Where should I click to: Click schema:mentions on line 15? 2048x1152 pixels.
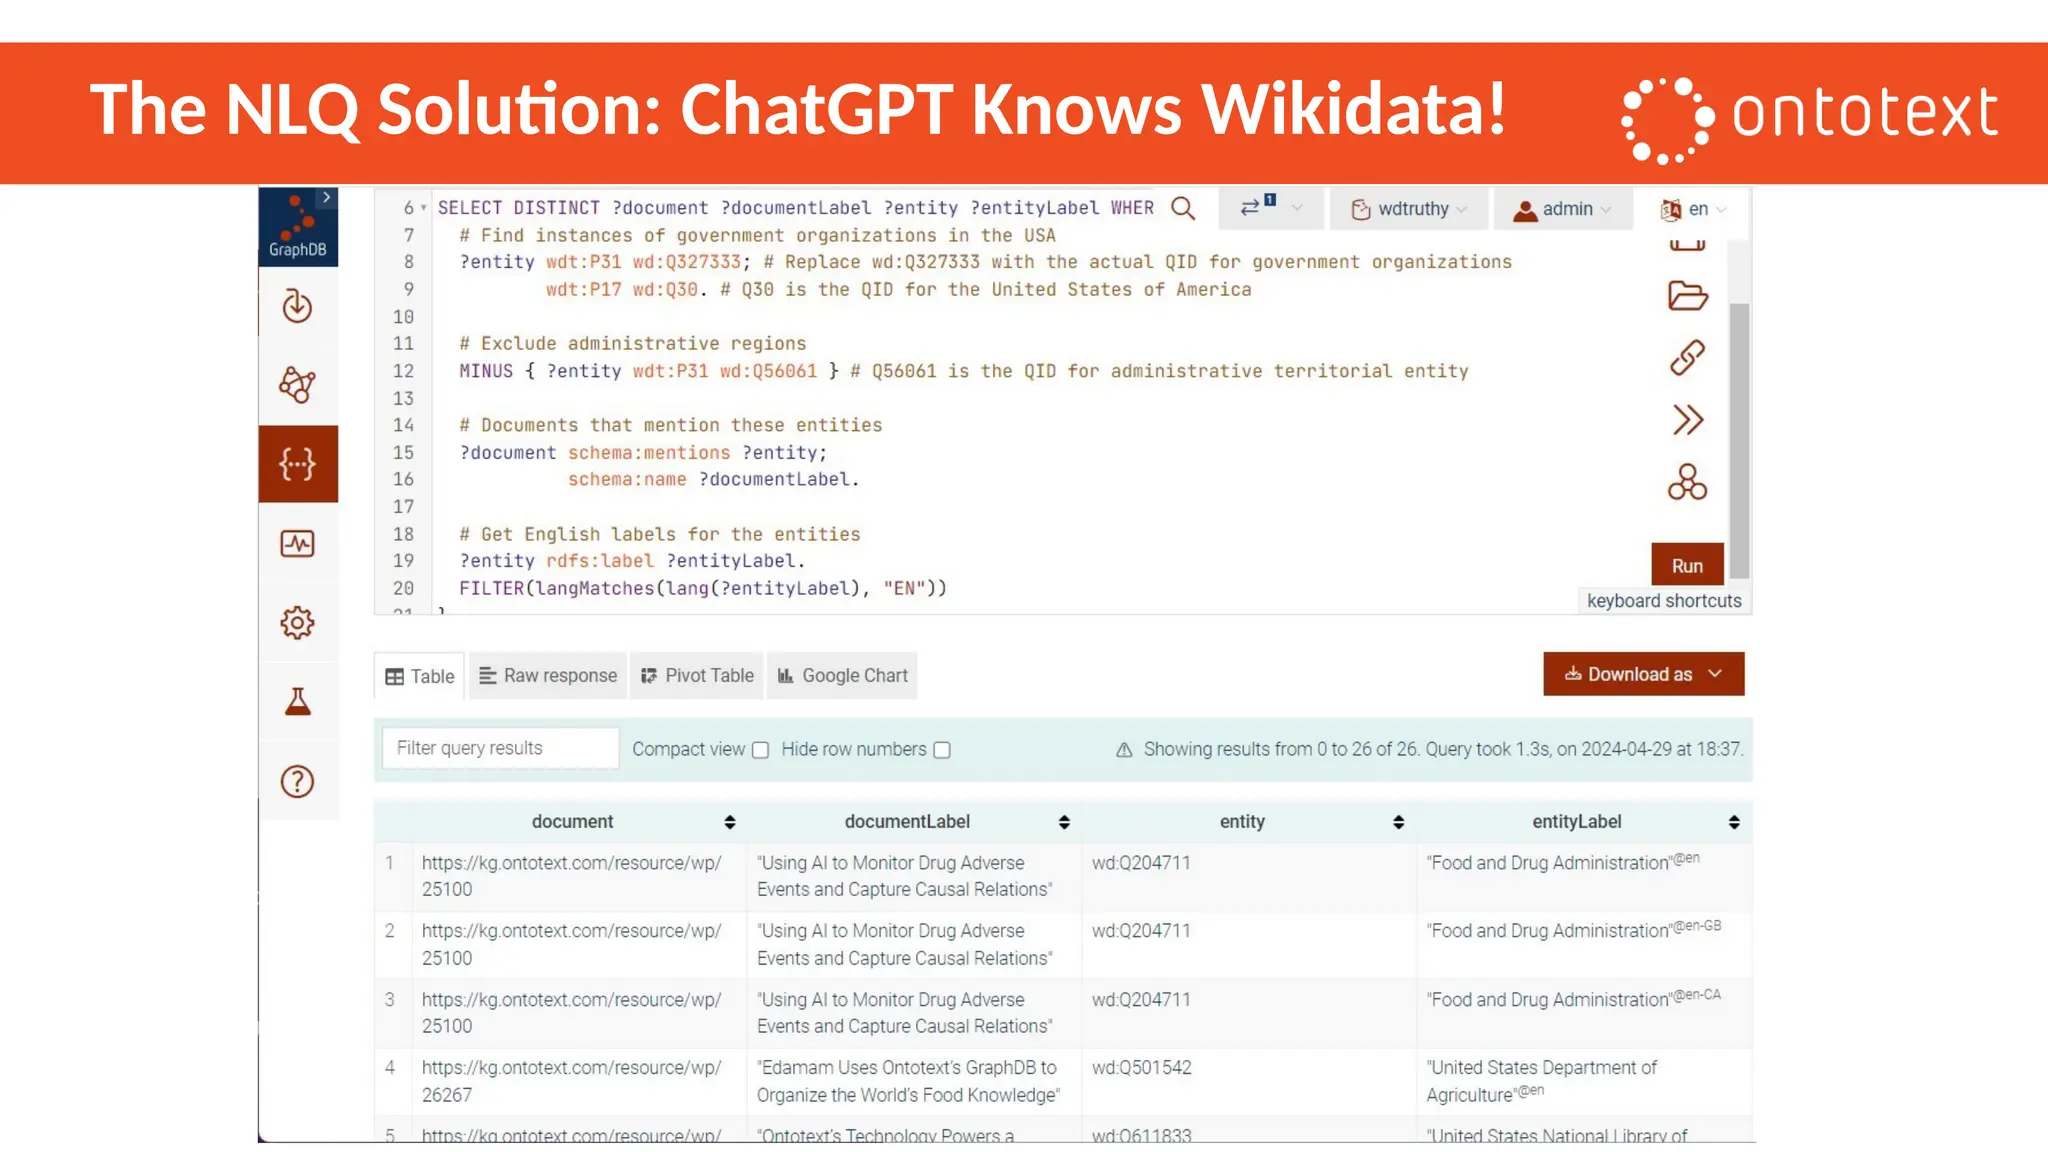point(649,453)
